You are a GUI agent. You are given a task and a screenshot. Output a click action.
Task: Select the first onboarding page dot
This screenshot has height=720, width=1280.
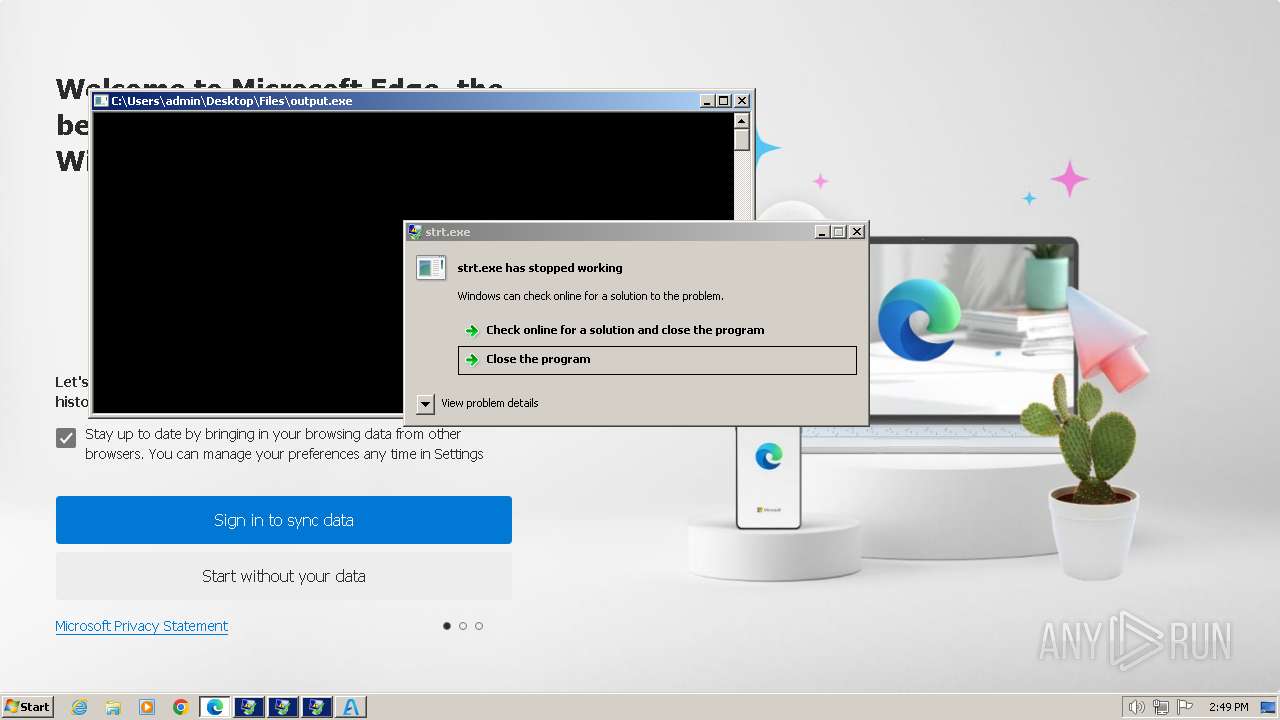tap(447, 626)
